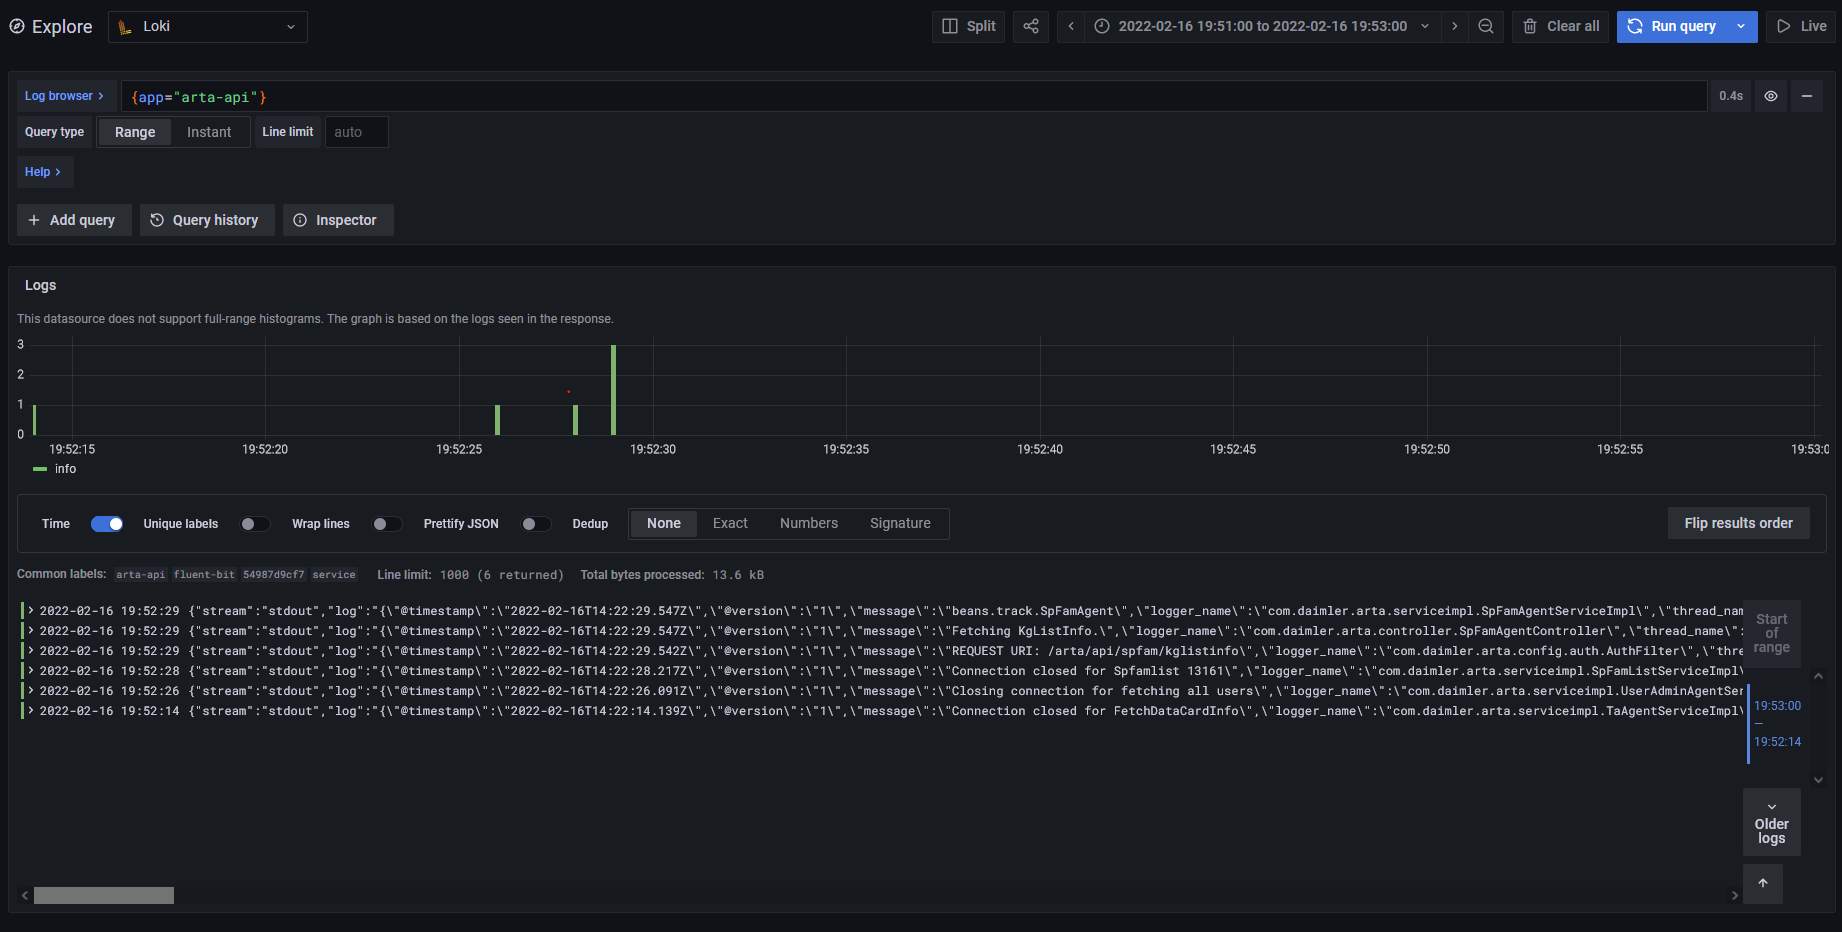Toggle query visibility with the eye icon
1842x932 pixels.
pyautogui.click(x=1770, y=96)
